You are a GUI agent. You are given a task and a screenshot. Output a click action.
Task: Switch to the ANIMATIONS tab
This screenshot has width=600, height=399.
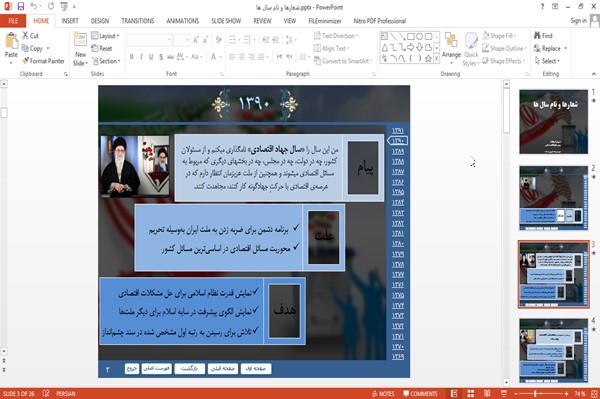point(183,21)
